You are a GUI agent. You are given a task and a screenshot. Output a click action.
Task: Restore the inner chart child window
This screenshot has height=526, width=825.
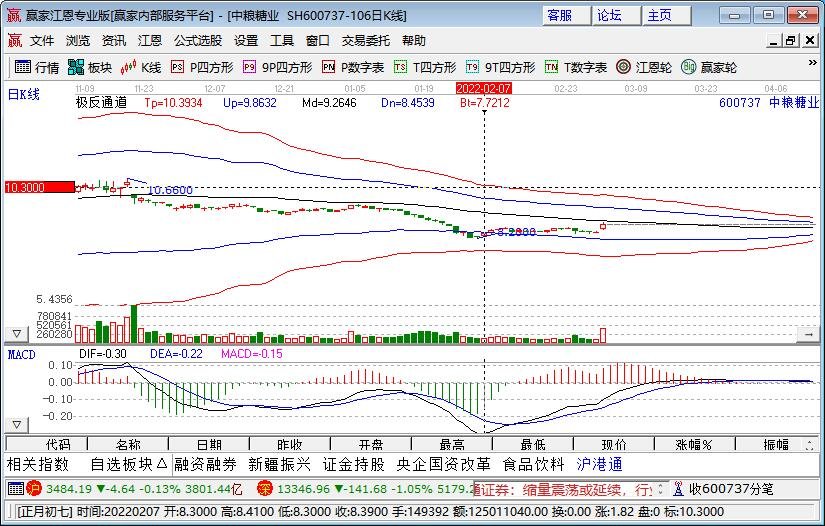coord(791,41)
